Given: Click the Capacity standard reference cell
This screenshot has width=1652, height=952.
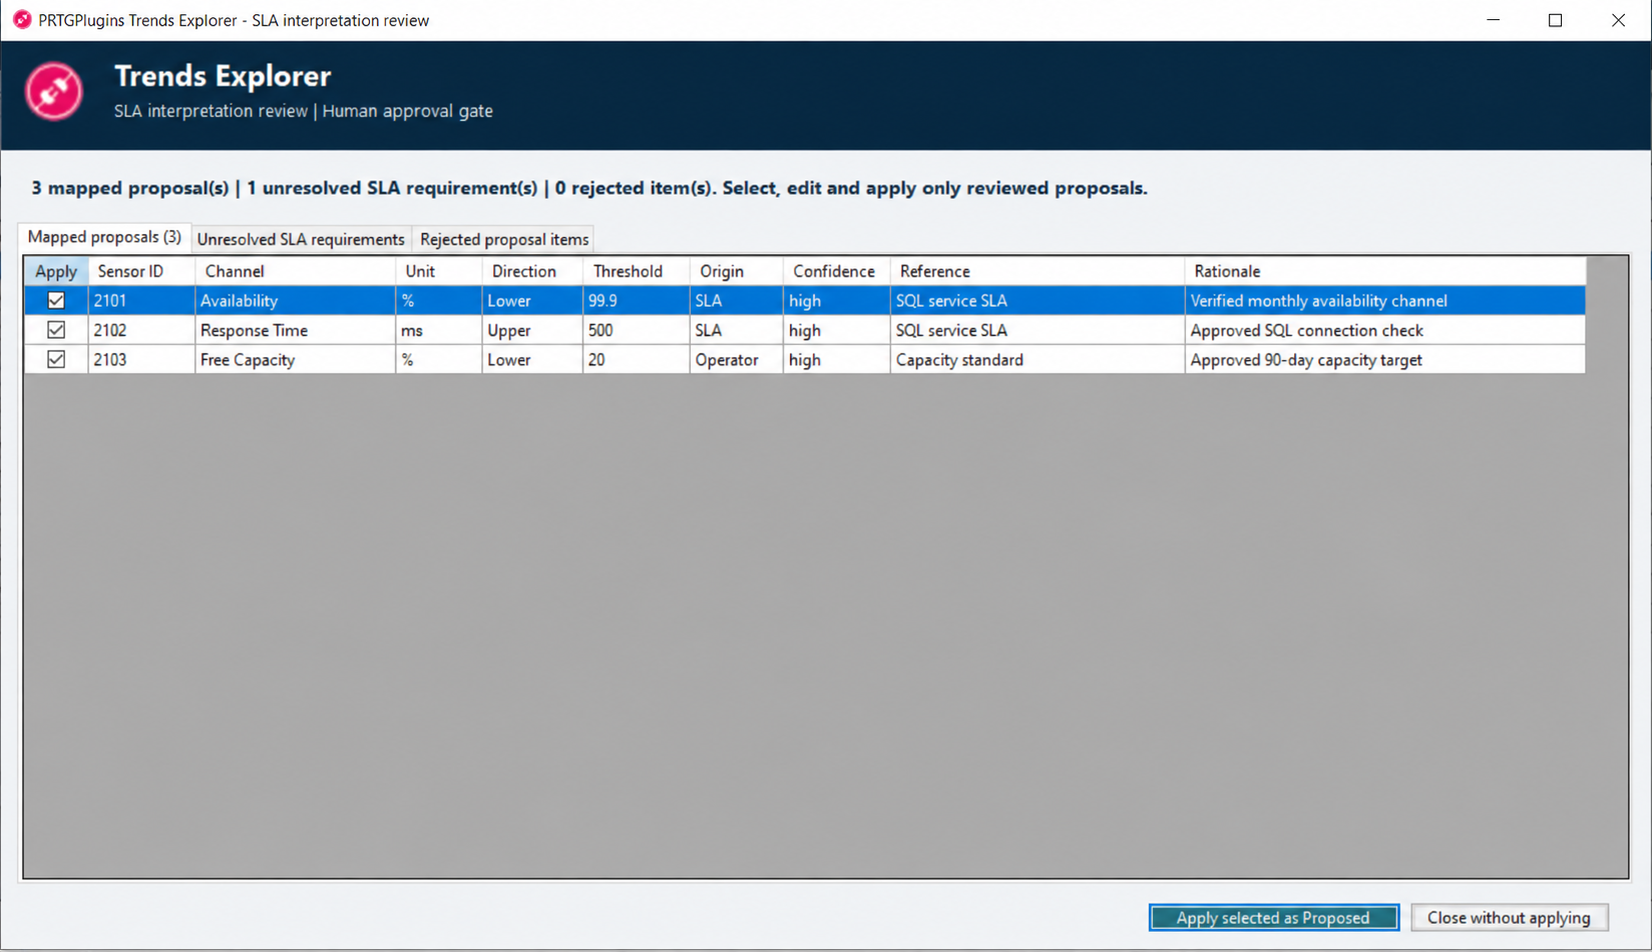Looking at the screenshot, I should [x=1037, y=359].
